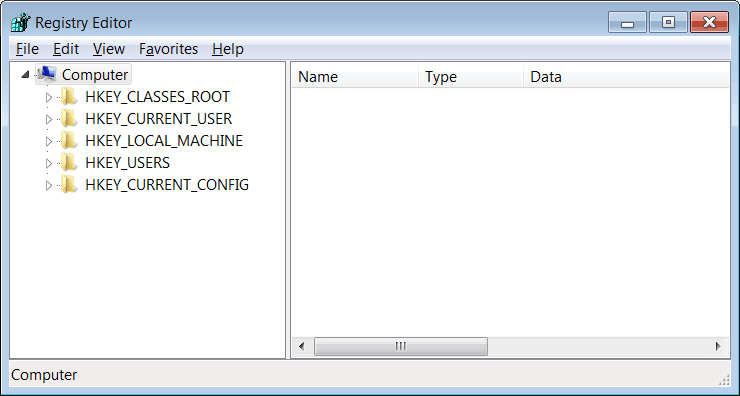
Task: Select the Computer label in tree
Action: point(95,75)
